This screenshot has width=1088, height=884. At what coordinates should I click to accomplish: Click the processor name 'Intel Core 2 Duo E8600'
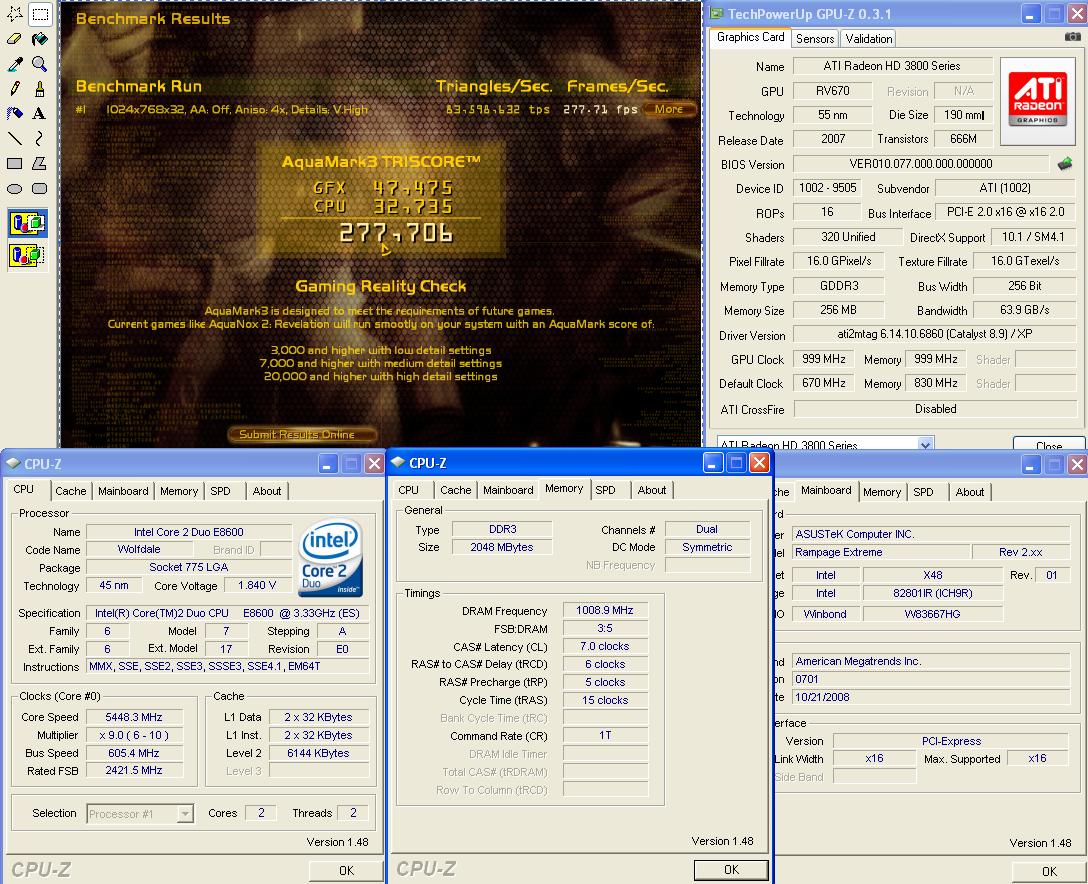point(188,532)
